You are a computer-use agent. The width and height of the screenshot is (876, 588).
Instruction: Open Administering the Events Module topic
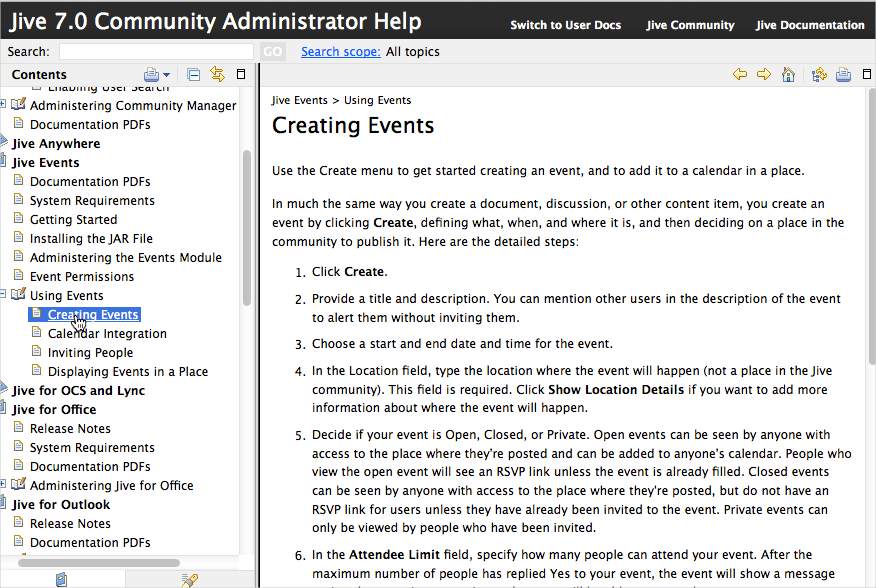pos(126,258)
